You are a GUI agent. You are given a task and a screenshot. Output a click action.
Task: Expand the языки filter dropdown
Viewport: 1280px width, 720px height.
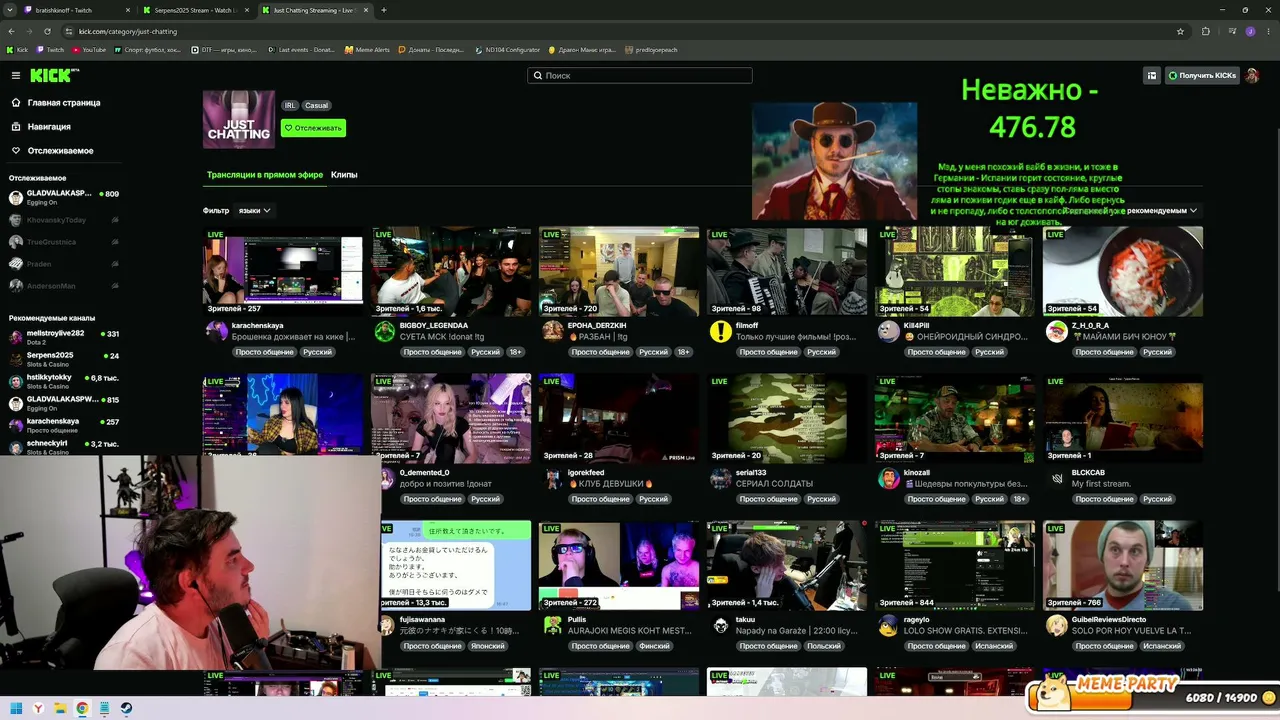coord(254,211)
